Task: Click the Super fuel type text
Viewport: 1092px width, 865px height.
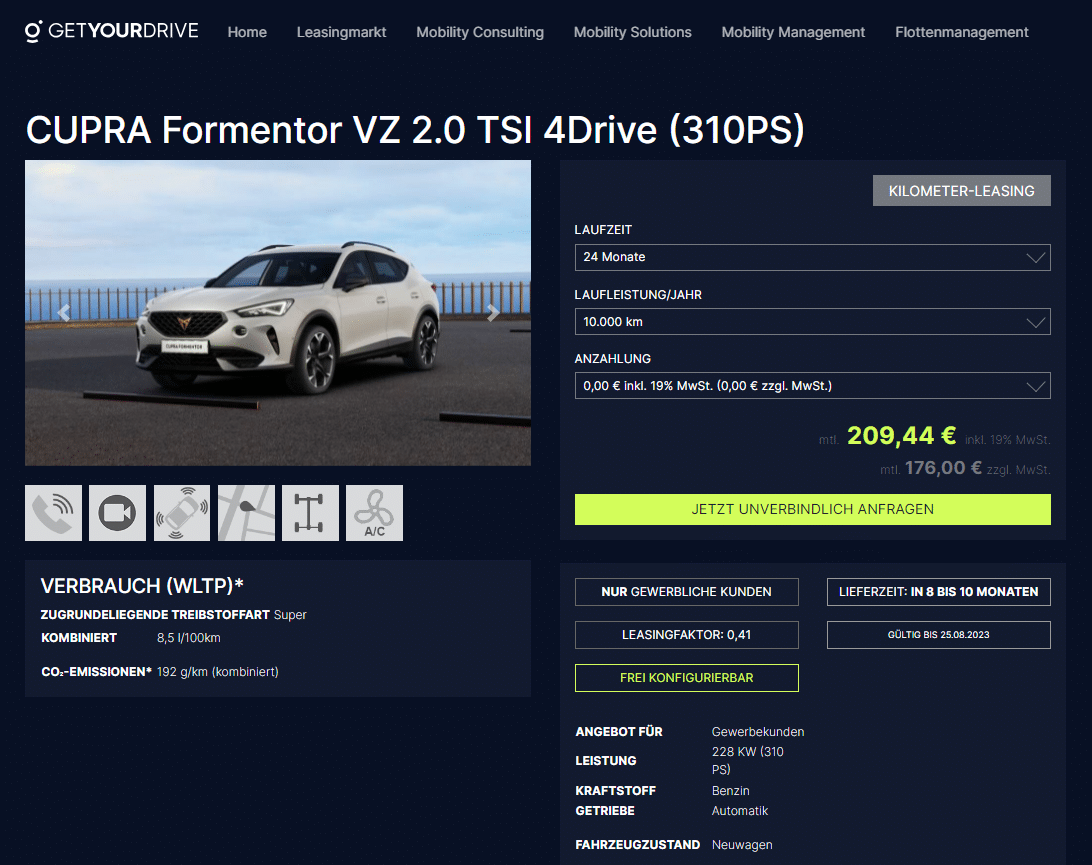Action: pos(290,615)
